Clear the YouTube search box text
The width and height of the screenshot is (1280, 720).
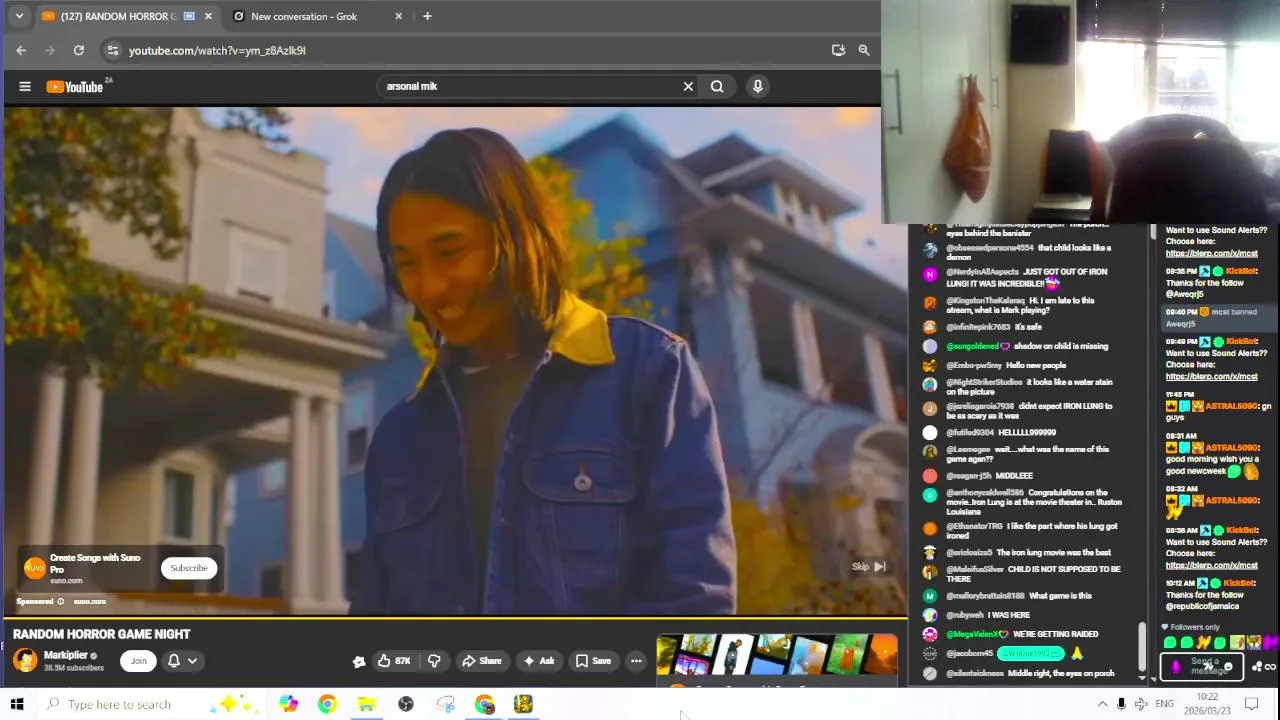pyautogui.click(x=688, y=86)
